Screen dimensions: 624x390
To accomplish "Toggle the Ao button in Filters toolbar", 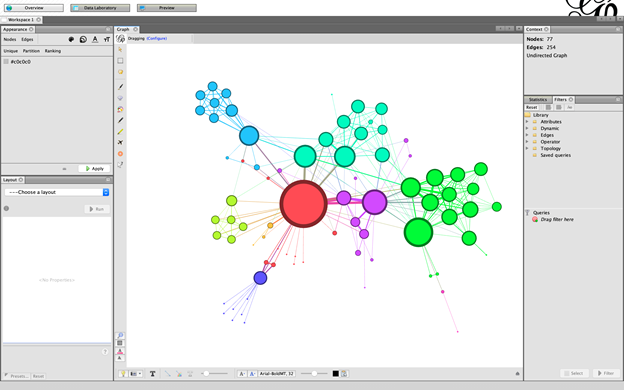I will (569, 107).
